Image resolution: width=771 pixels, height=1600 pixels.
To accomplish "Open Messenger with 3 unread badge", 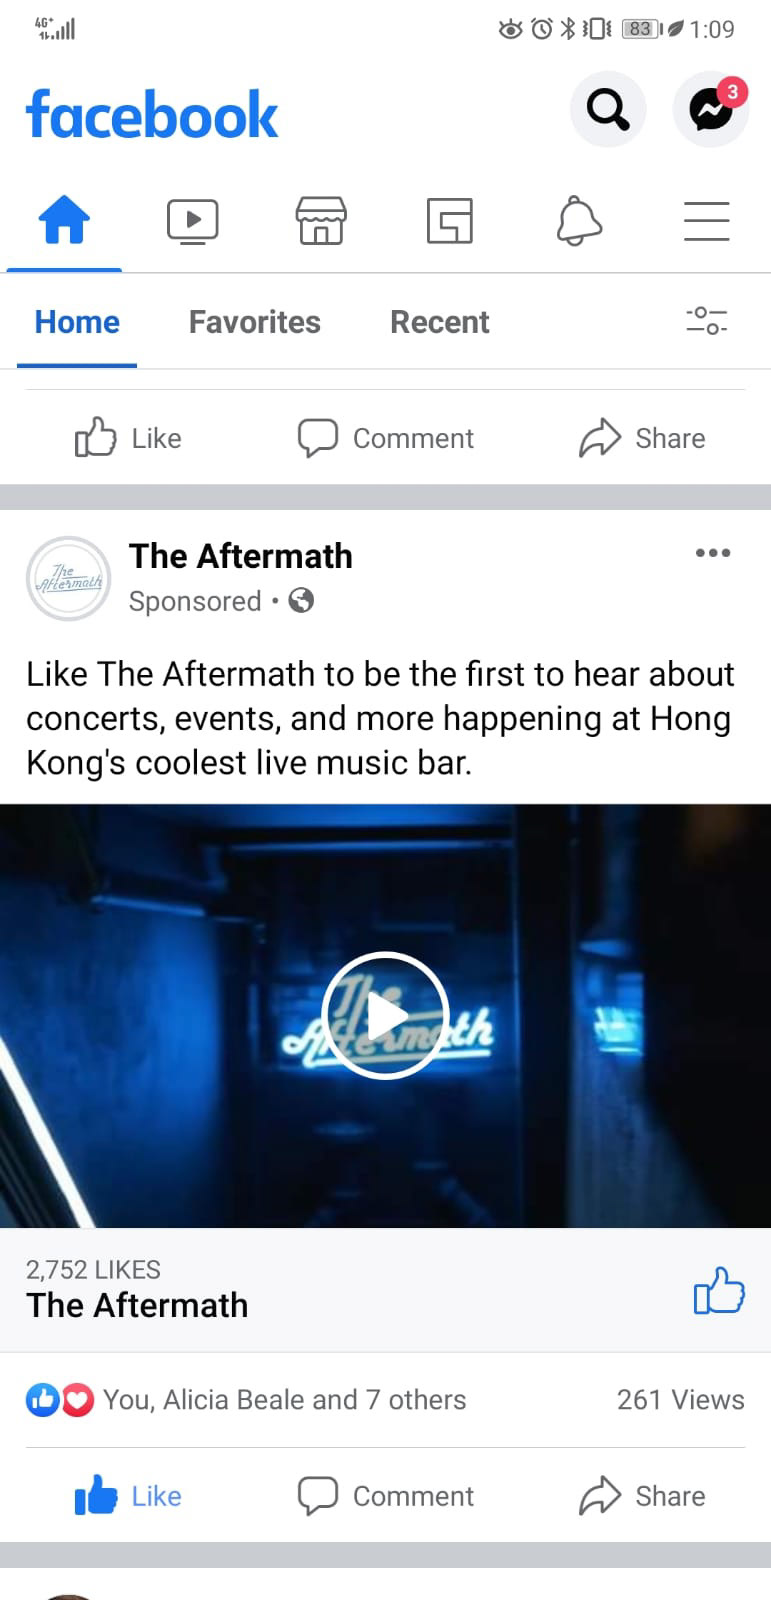I will (x=711, y=109).
